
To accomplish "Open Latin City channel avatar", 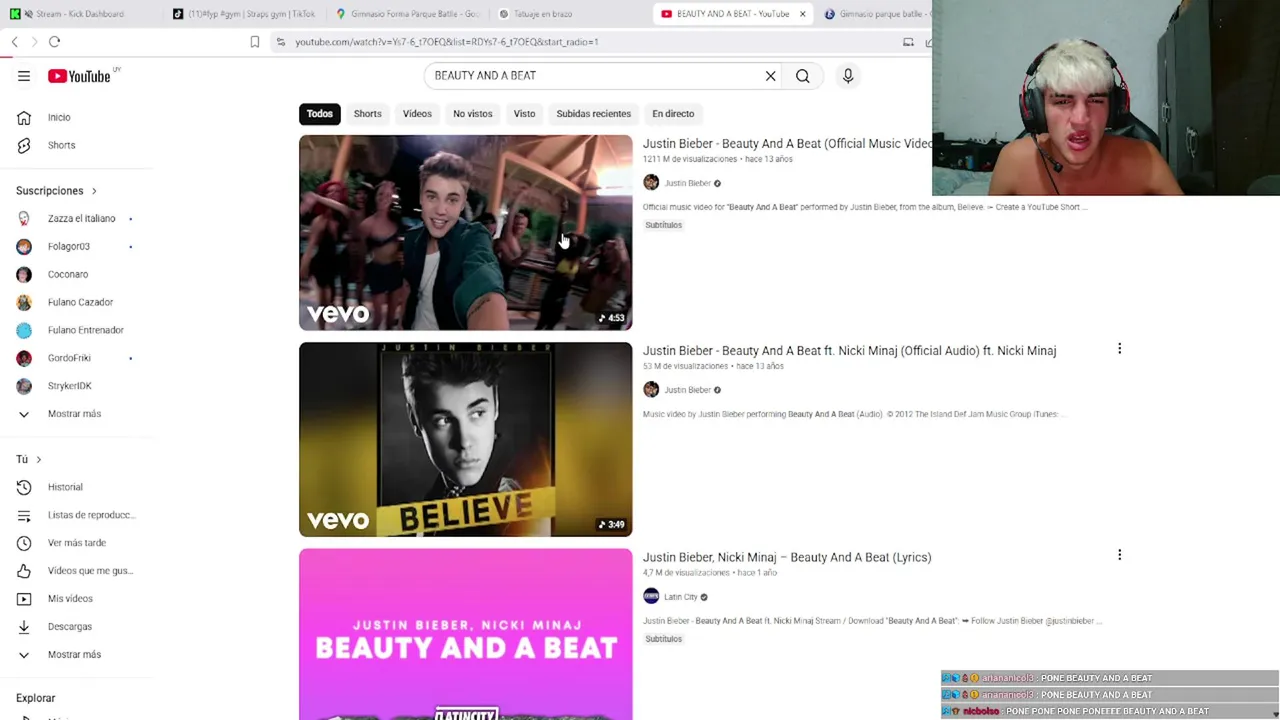I will coord(651,597).
